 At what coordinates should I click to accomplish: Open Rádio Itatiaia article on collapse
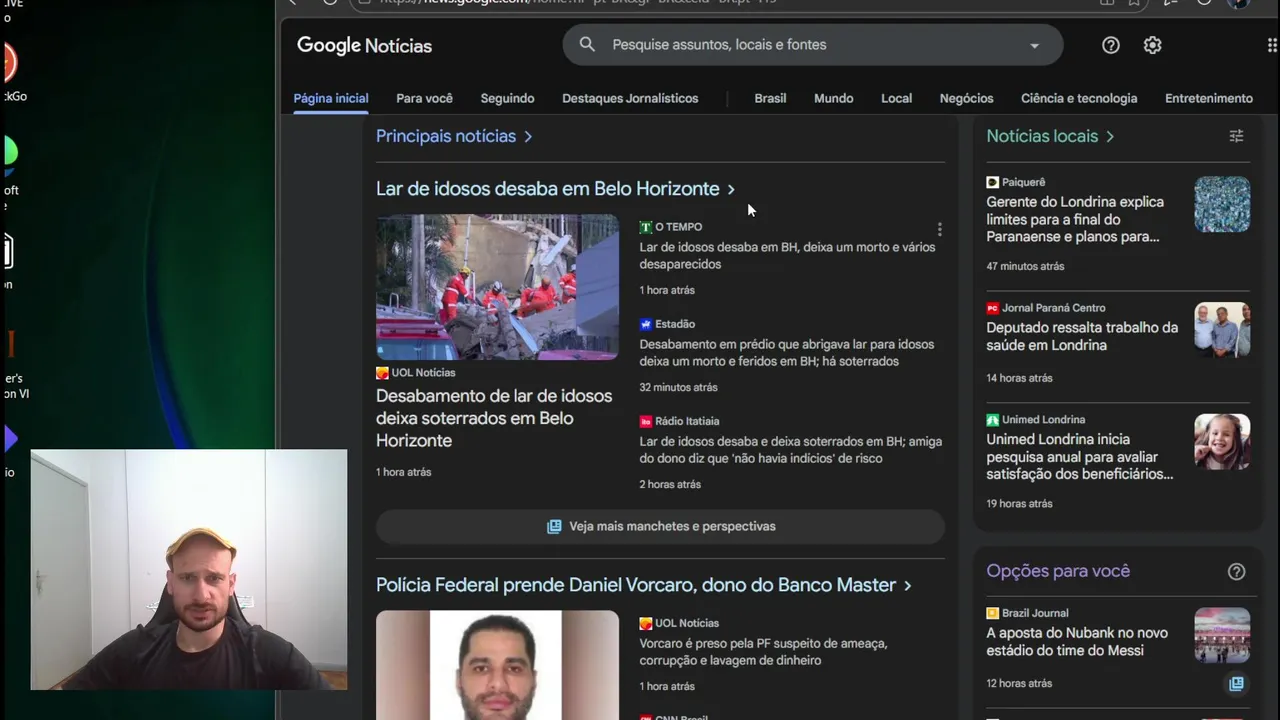[790, 450]
